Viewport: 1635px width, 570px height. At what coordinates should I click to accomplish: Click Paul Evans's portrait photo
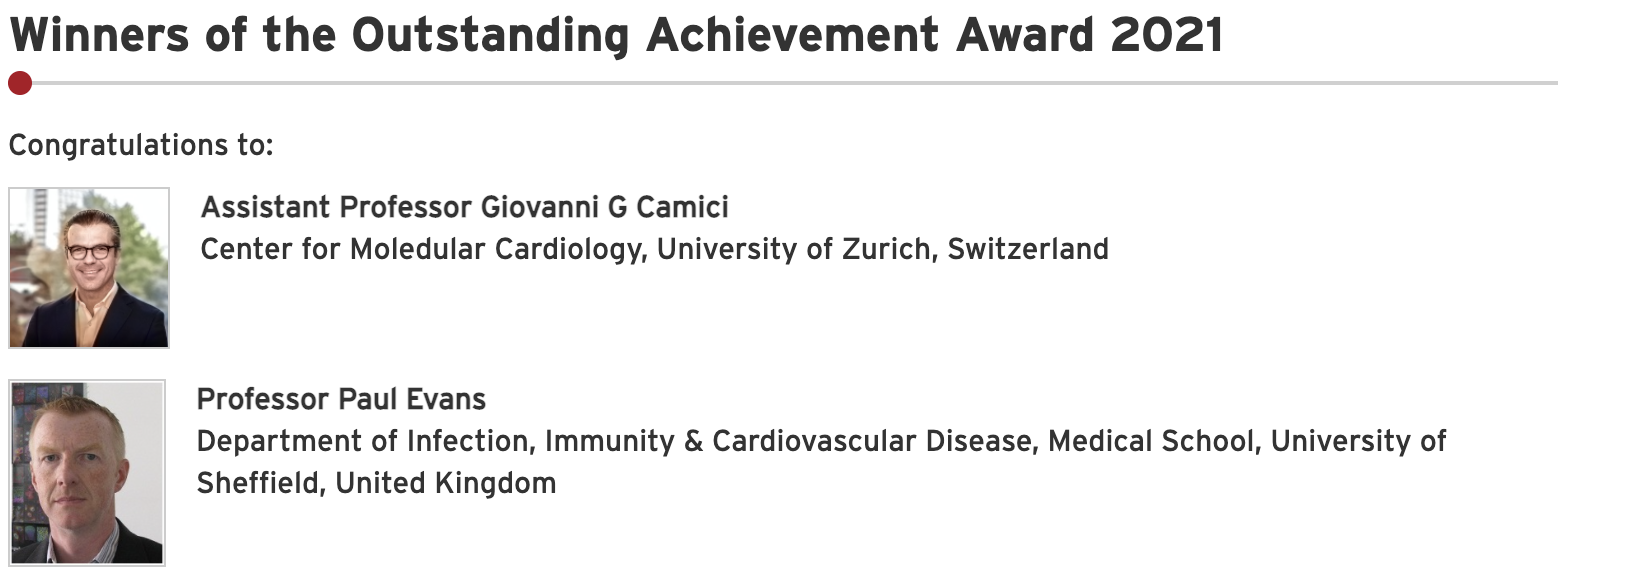(87, 472)
